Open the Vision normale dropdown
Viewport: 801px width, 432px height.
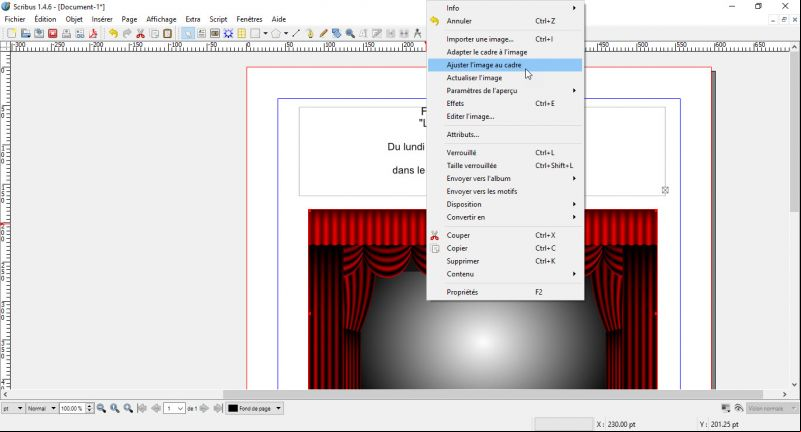coord(772,408)
